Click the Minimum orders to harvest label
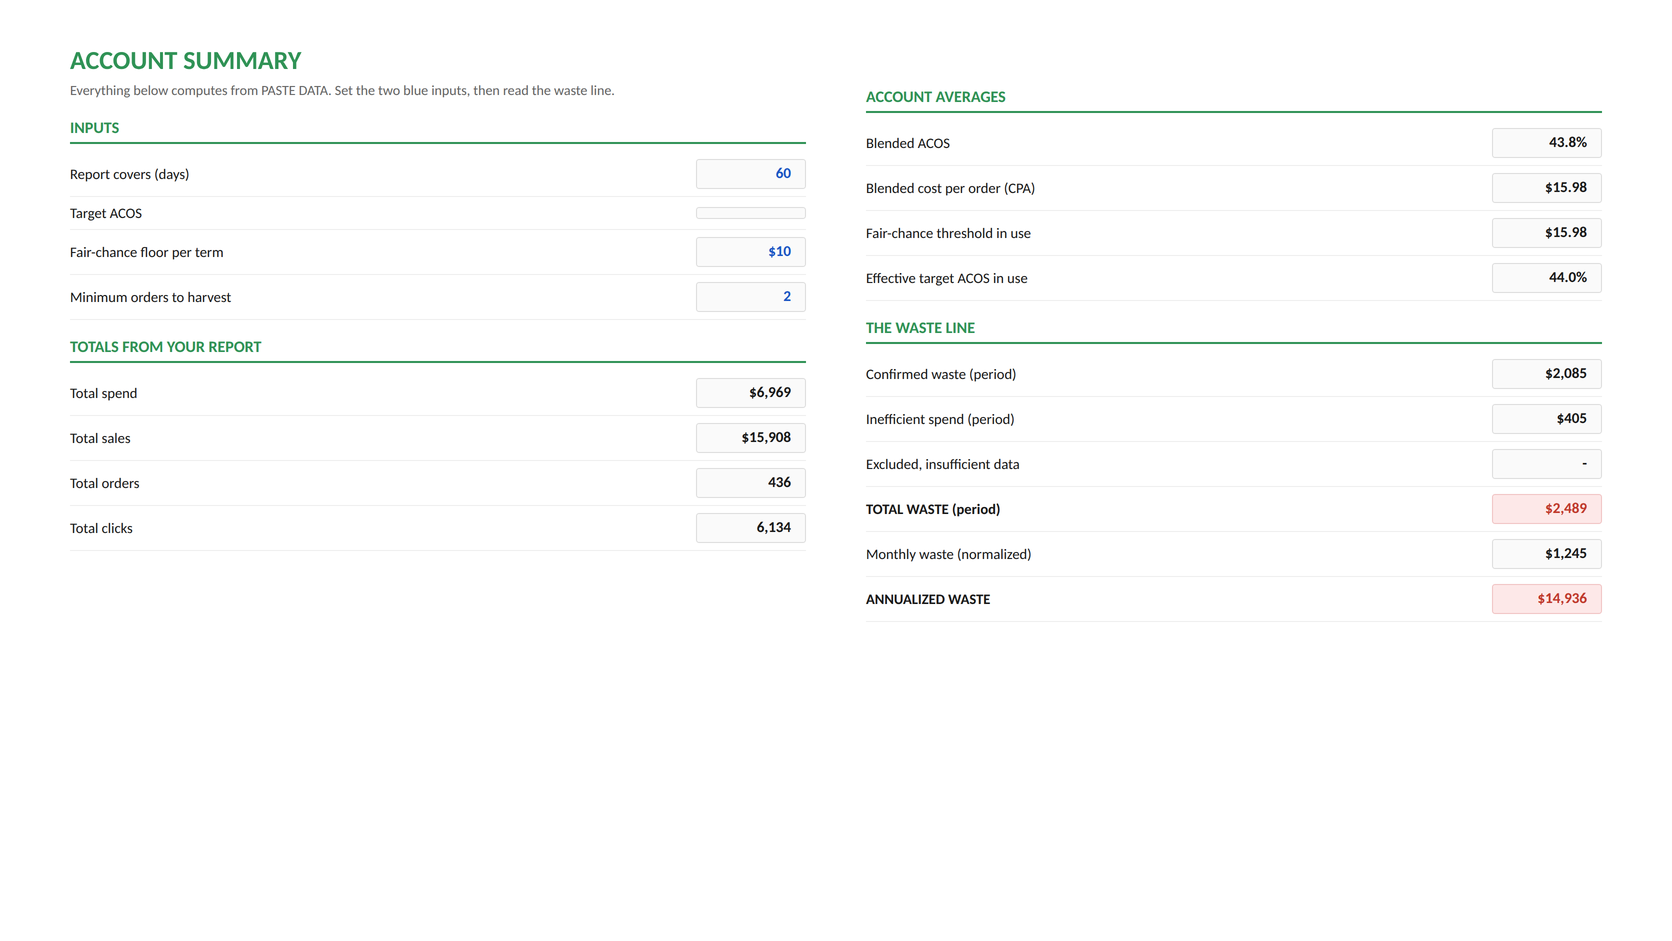 tap(150, 297)
